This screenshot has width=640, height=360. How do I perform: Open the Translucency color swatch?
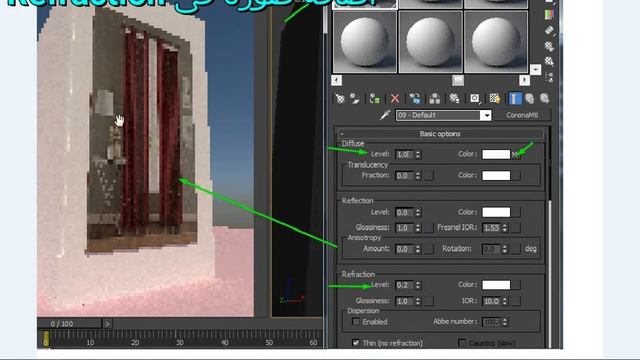tap(496, 176)
